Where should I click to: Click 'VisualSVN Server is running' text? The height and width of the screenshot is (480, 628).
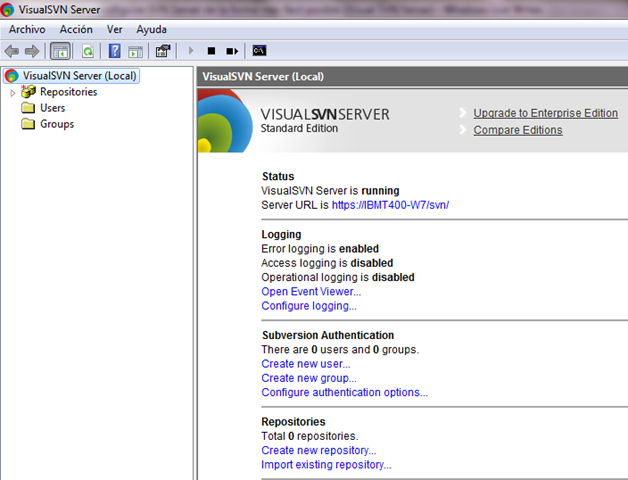pyautogui.click(x=330, y=191)
